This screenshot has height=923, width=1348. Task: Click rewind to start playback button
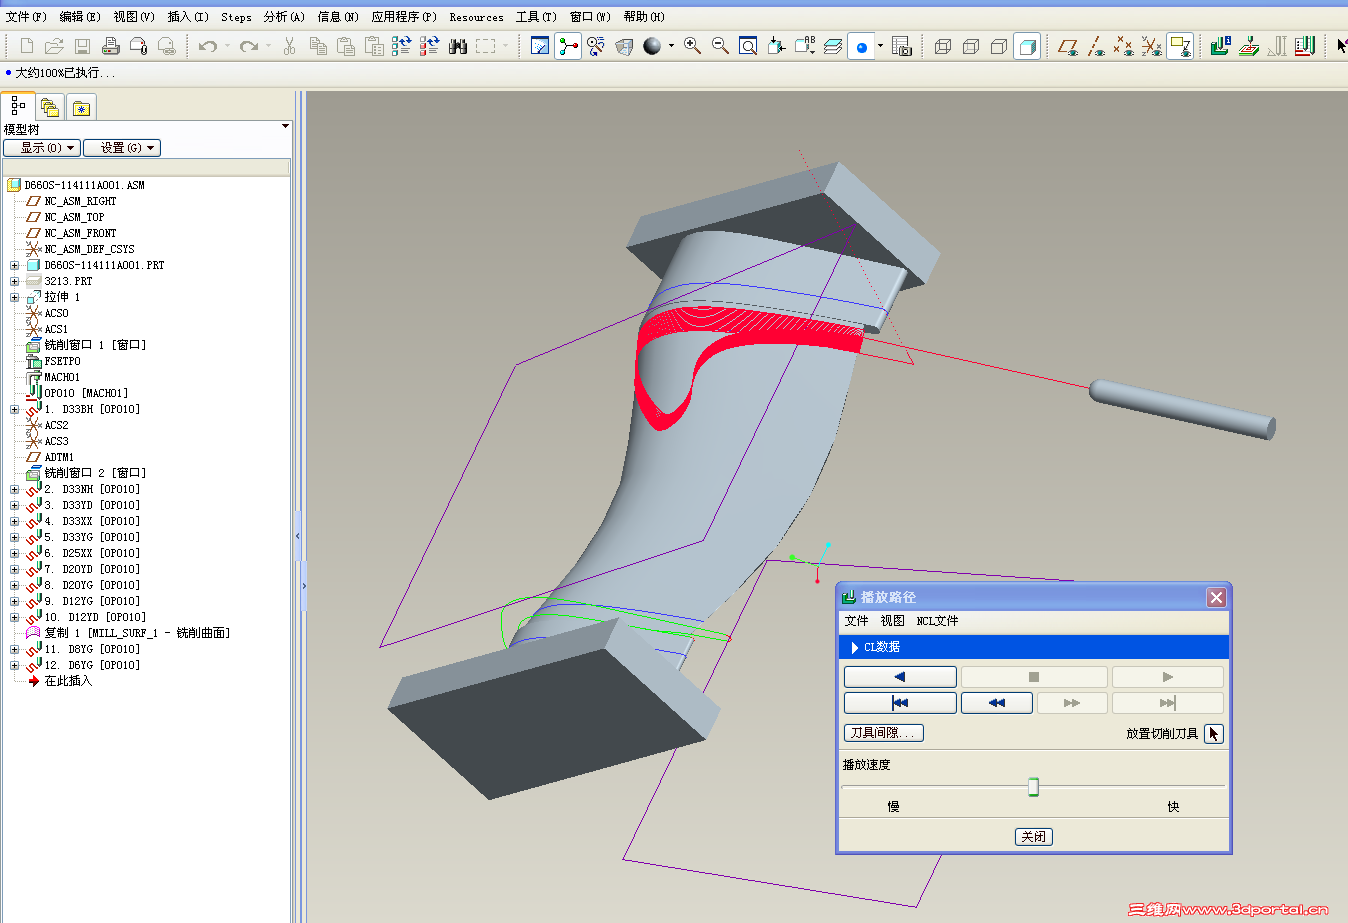click(x=900, y=703)
